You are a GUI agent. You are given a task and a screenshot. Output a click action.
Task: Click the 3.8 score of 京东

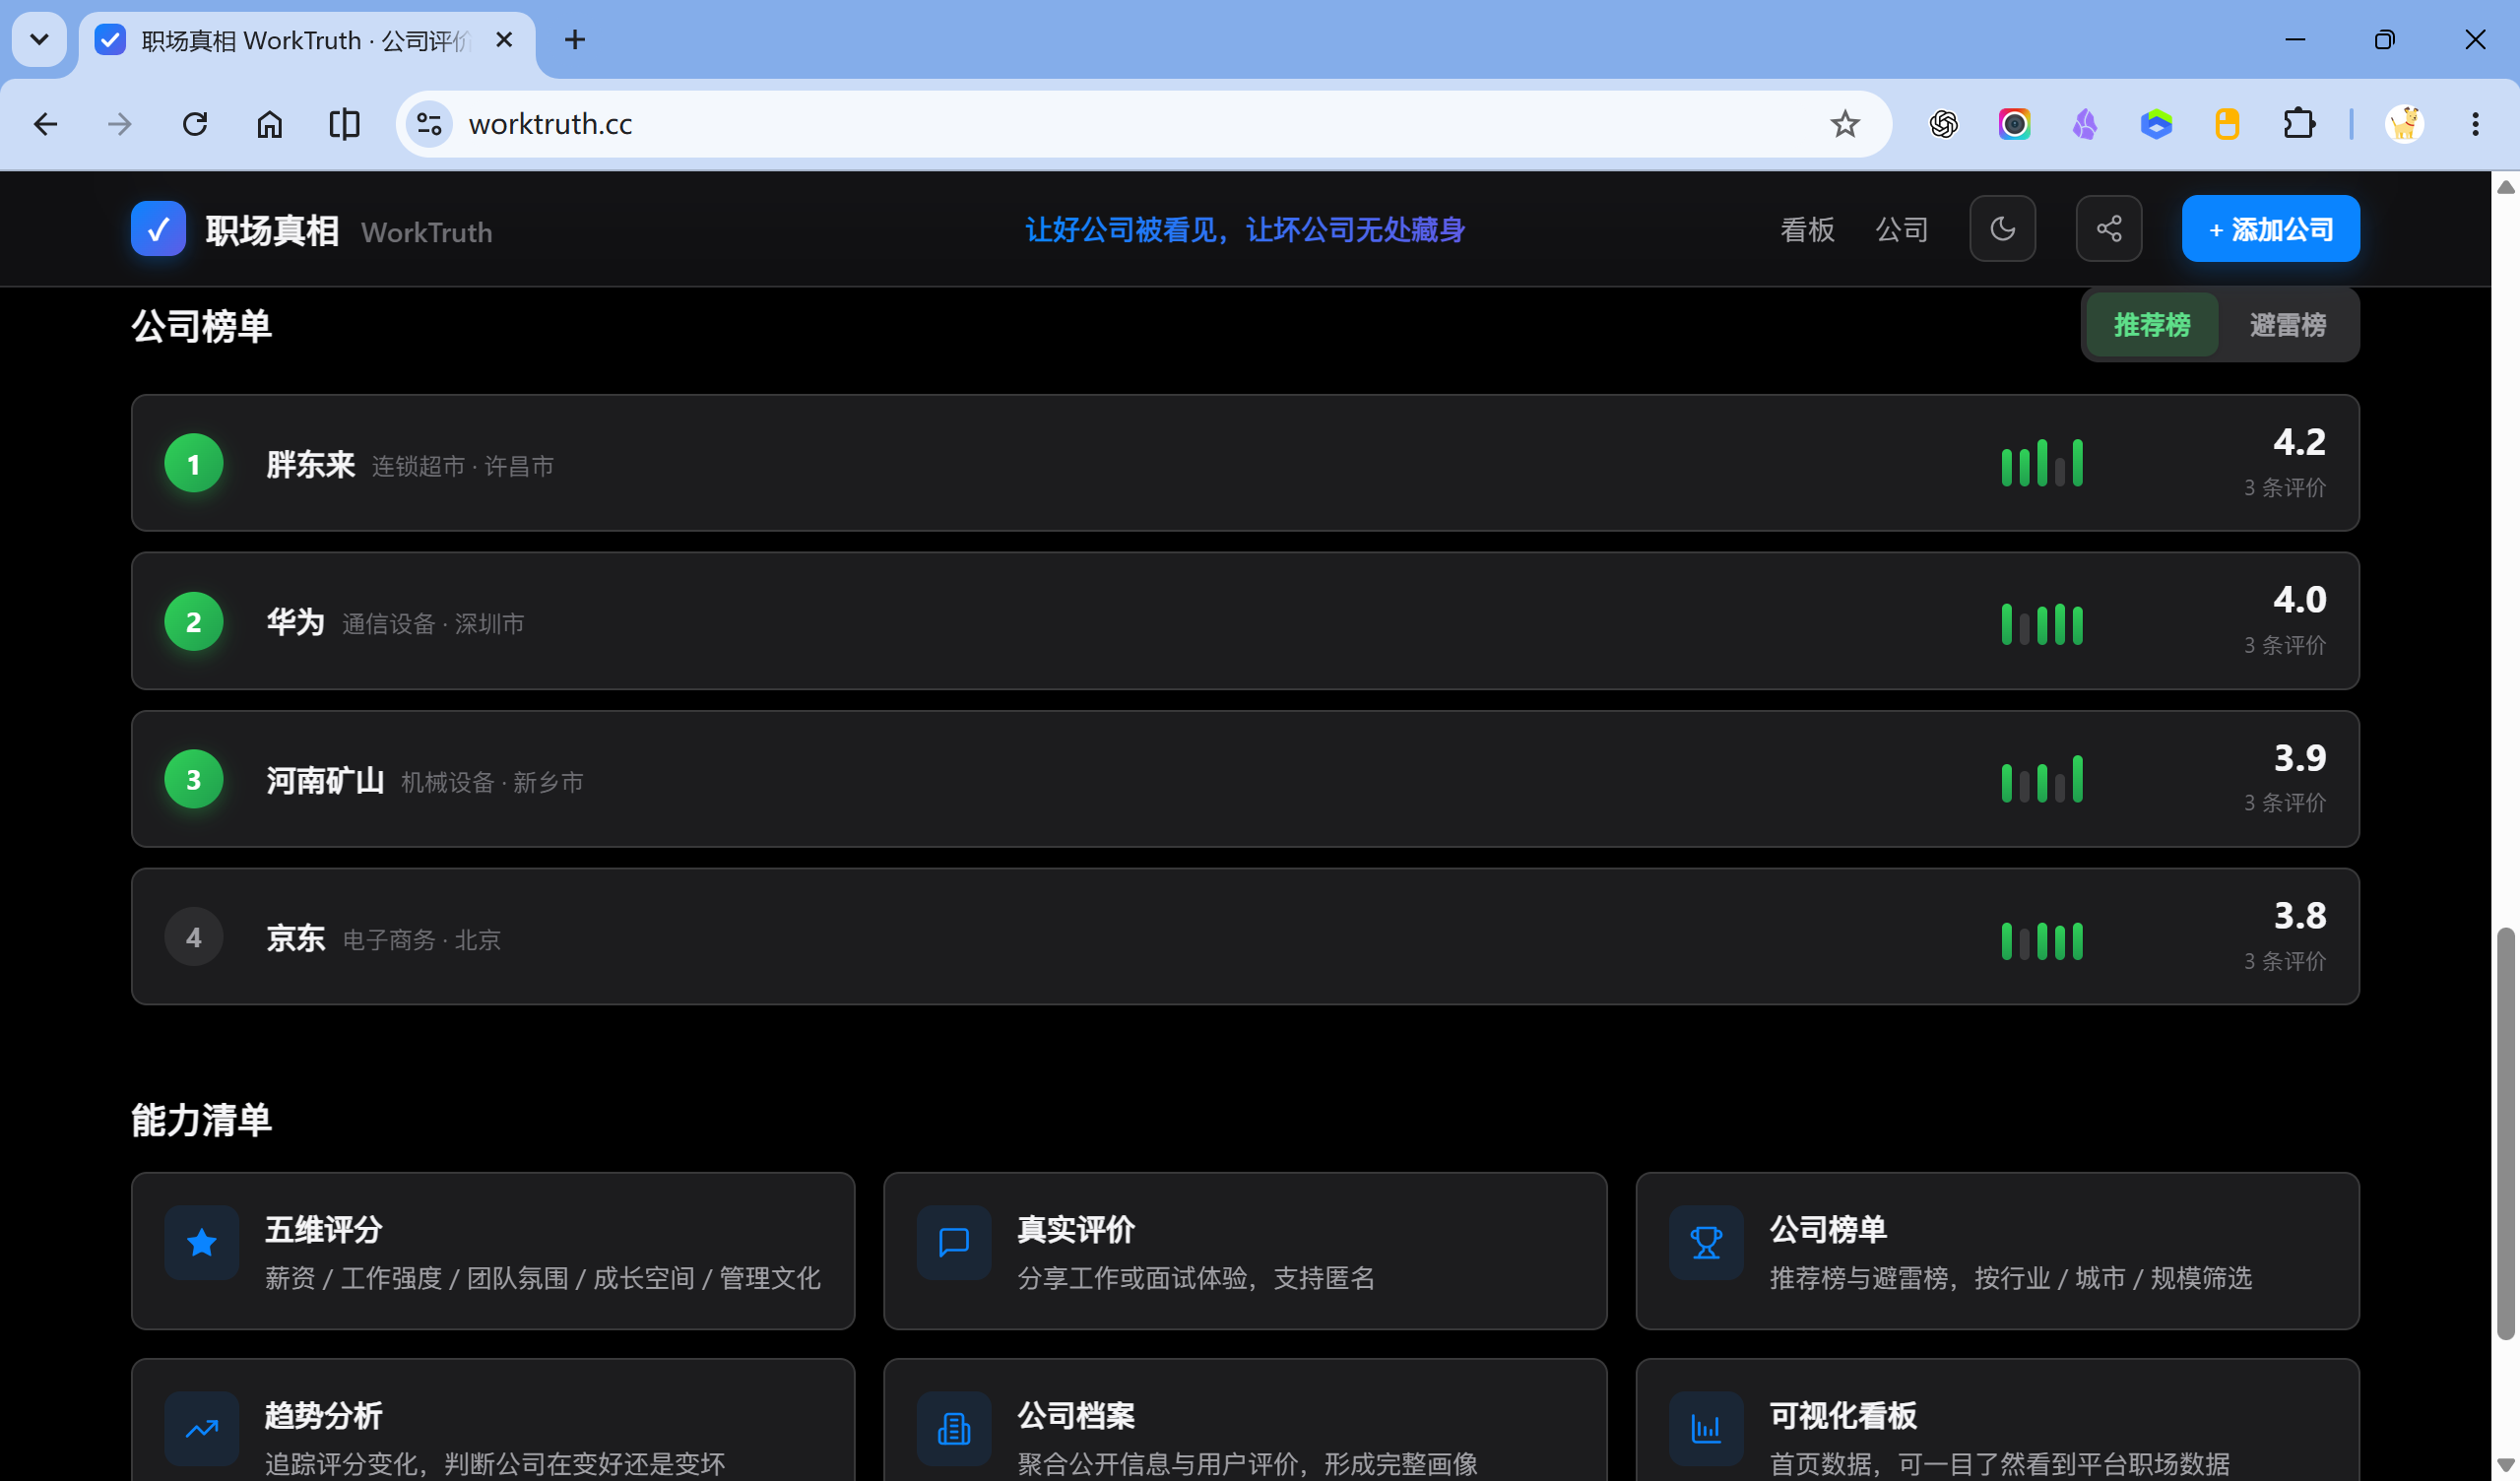2298,916
